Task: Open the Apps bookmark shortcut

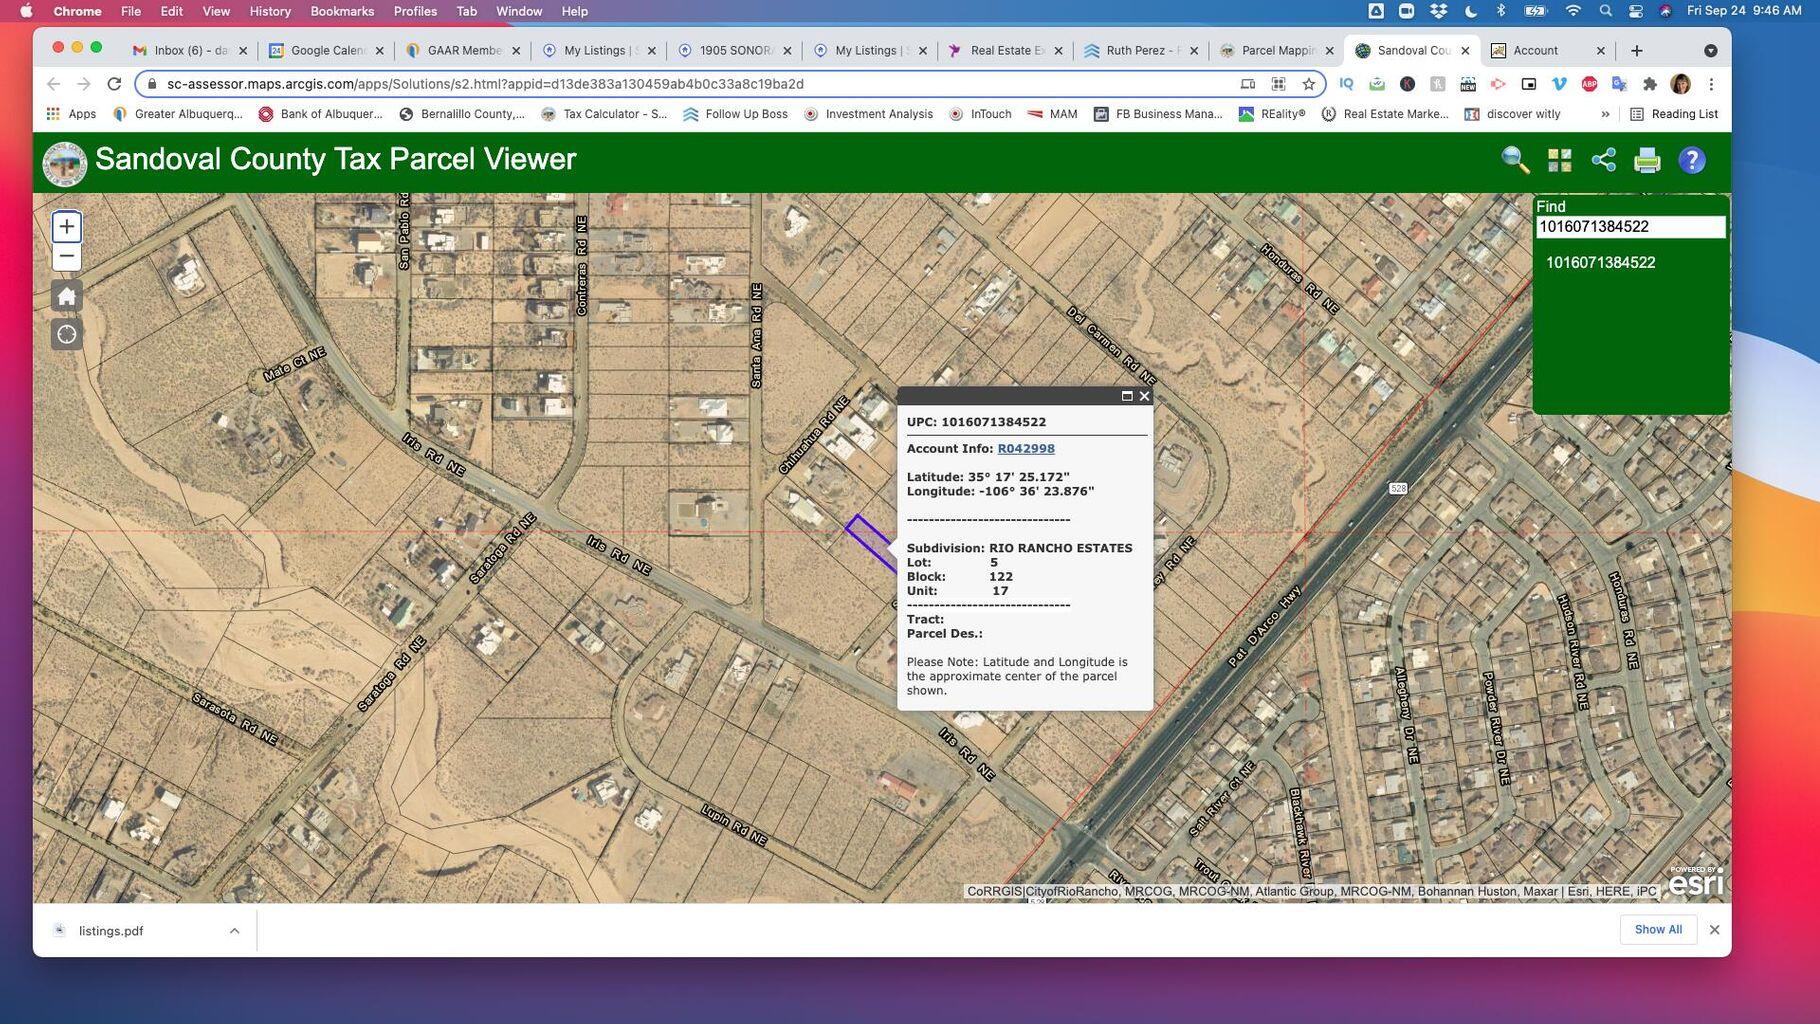Action: tap(71, 114)
